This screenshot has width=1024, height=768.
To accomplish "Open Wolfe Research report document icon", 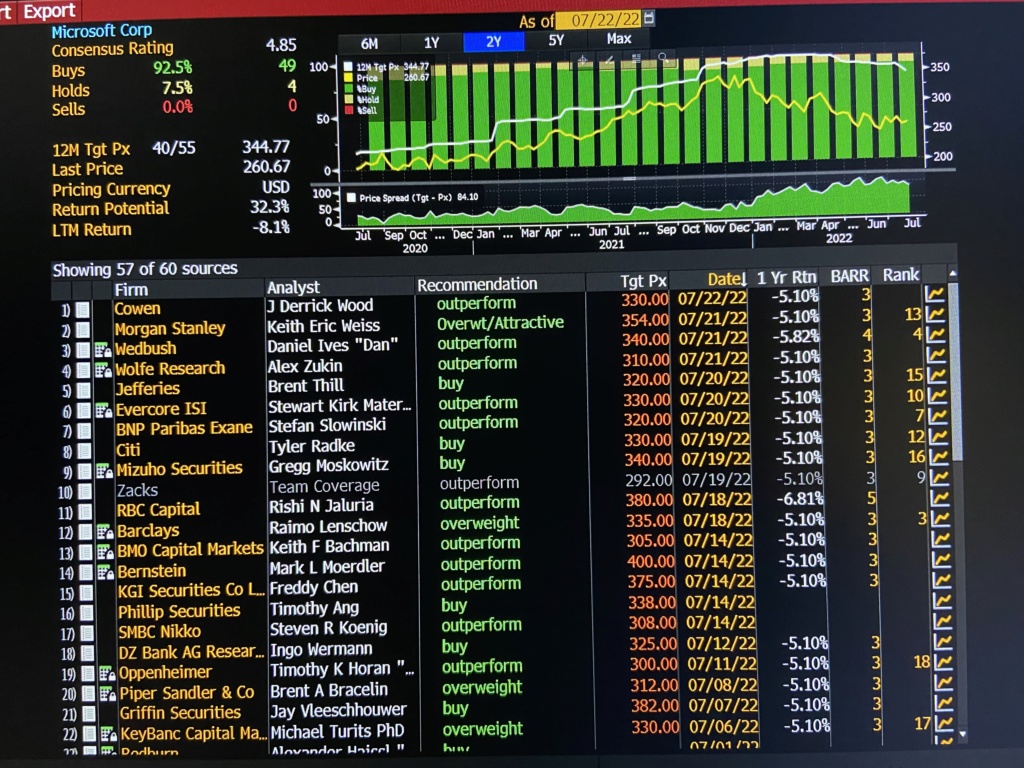I will 103,371.
